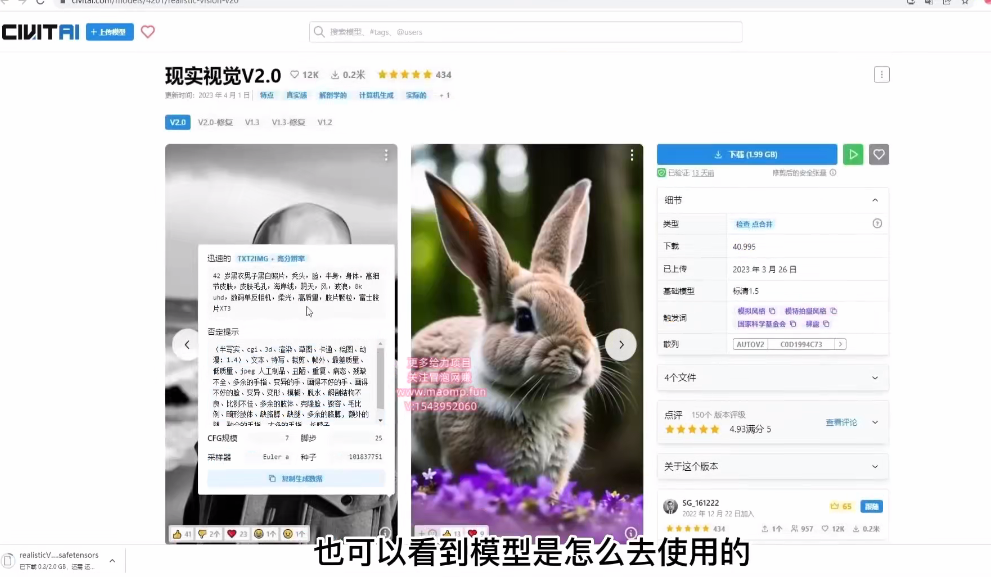This screenshot has height=577, width=991.
Task: Click the thumbs-down reaction on first image
Action: pos(209,534)
